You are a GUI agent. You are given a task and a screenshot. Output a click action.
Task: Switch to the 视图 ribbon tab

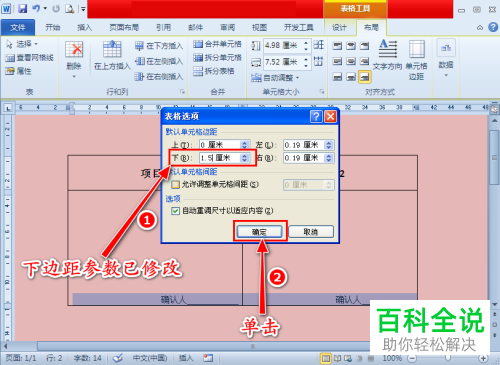pyautogui.click(x=259, y=27)
